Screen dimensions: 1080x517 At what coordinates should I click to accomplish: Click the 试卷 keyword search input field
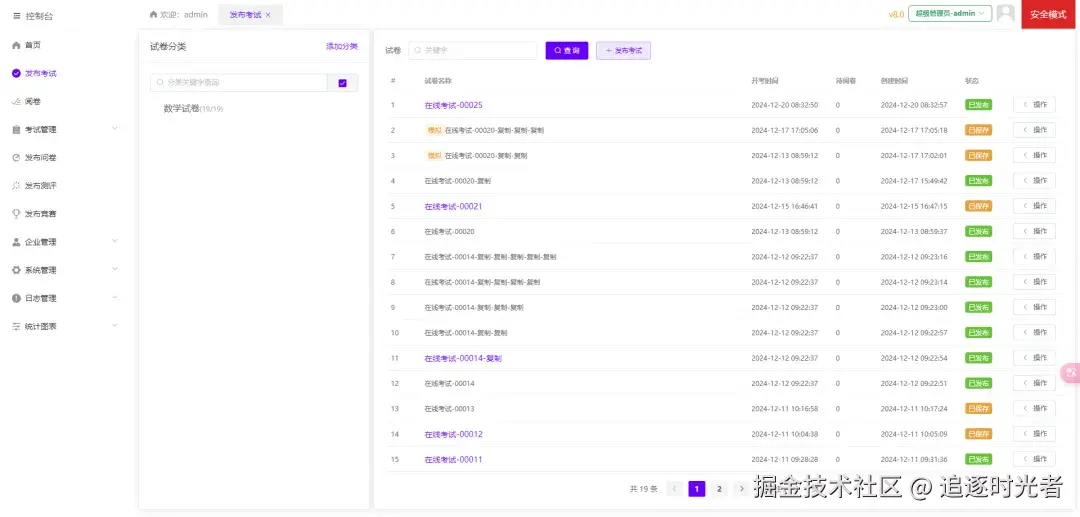(x=472, y=50)
